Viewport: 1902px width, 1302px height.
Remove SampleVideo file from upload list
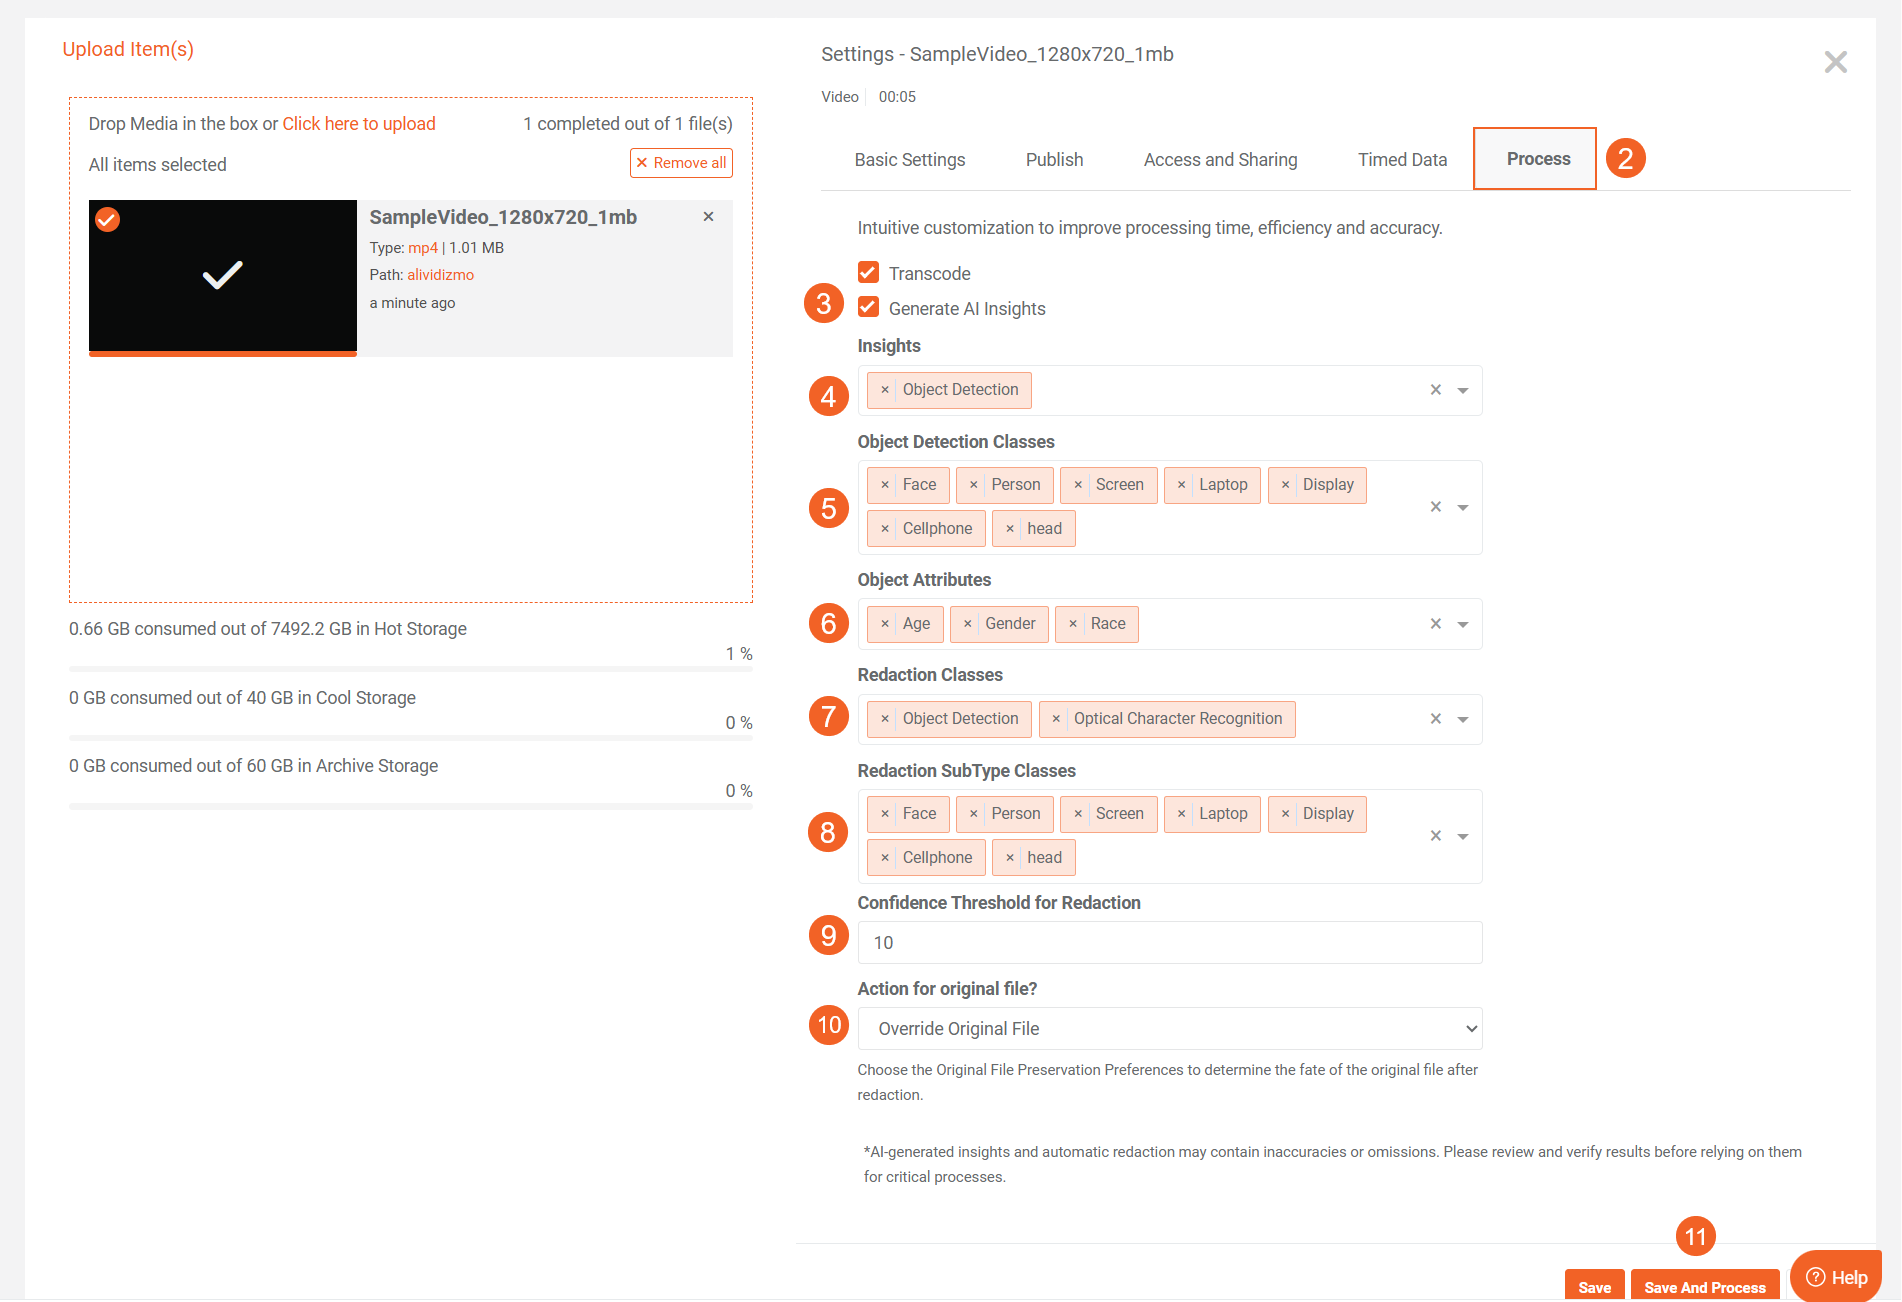coord(708,217)
